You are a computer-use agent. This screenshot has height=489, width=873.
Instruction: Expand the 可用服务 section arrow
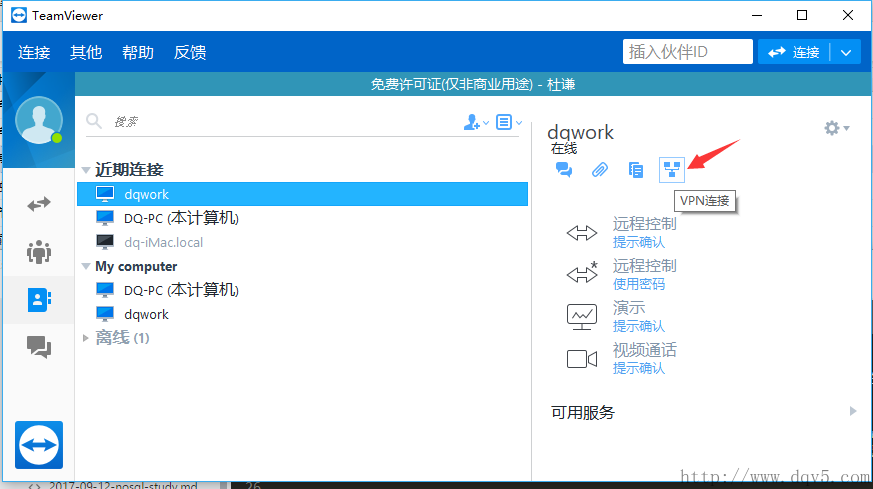click(853, 411)
